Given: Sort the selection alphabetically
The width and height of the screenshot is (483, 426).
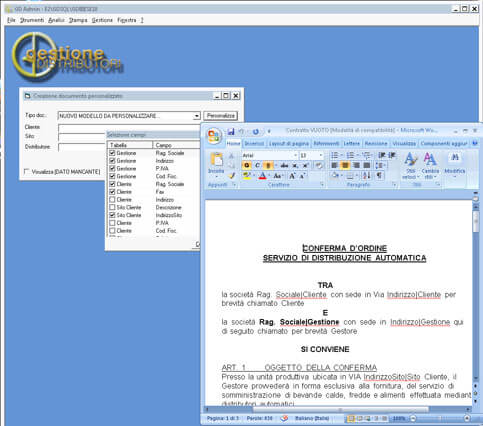Looking at the screenshot, I should (x=366, y=175).
